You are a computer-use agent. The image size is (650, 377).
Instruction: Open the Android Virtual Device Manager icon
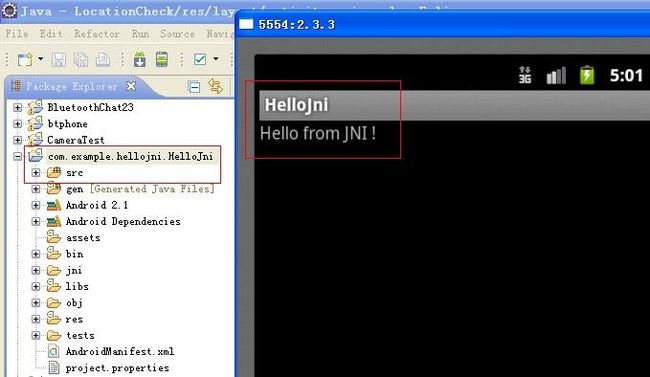click(162, 59)
